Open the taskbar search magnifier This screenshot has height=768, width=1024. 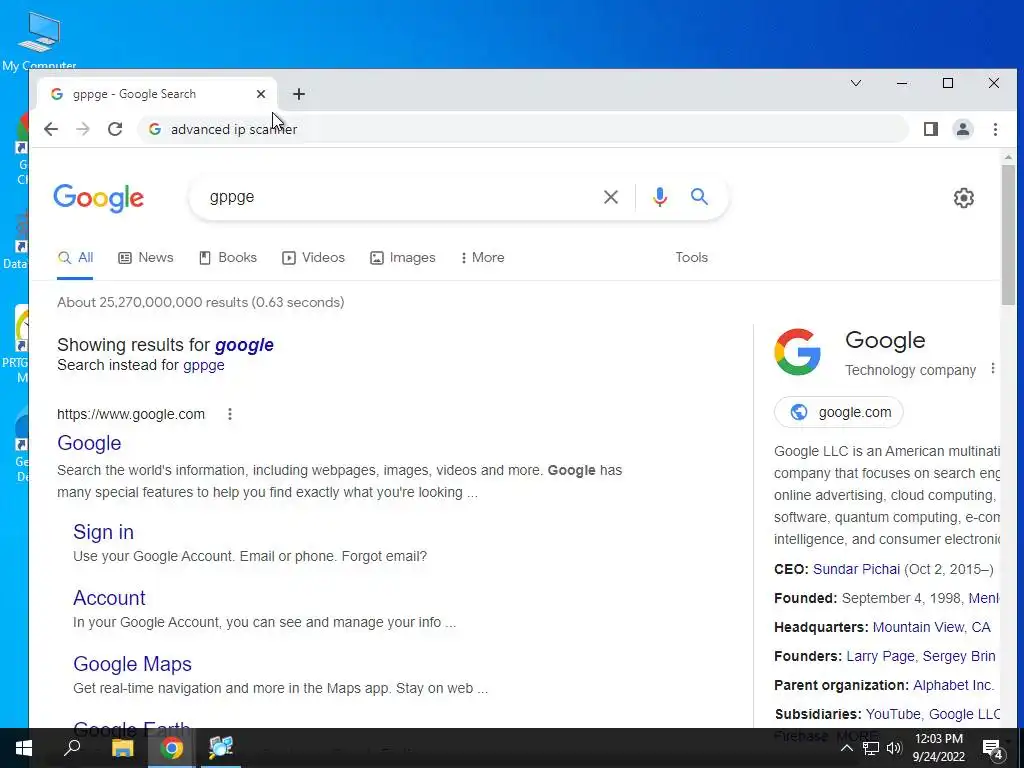[72, 748]
